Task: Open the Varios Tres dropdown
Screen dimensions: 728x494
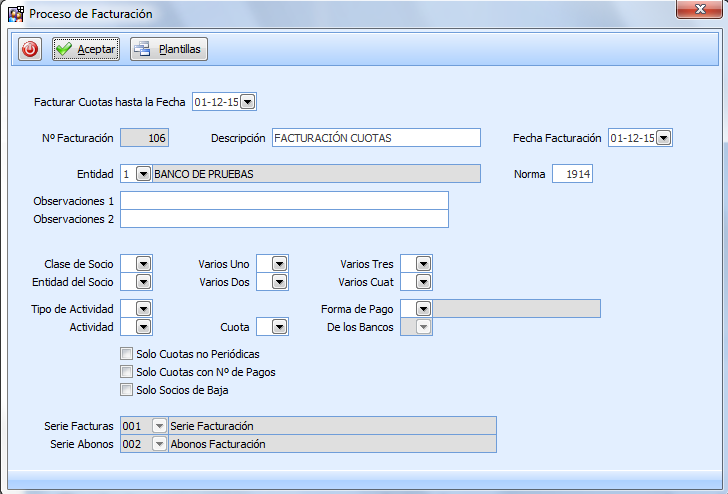Action: tap(423, 264)
